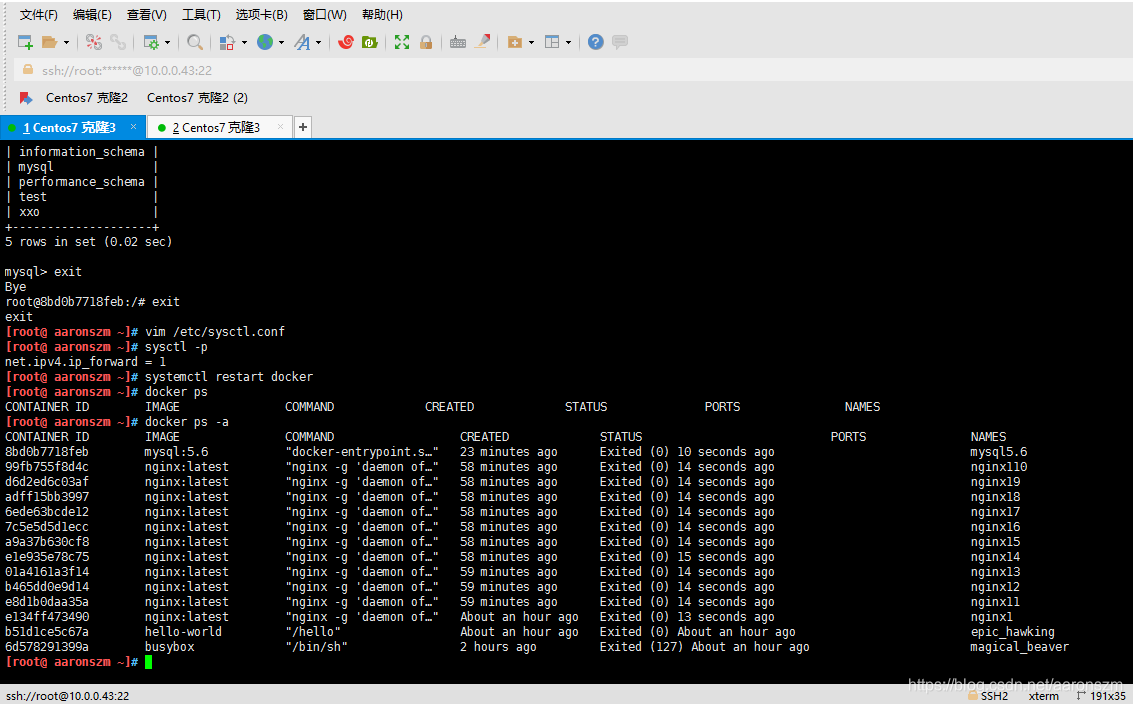Open the 编辑(E) menu
The height and width of the screenshot is (704, 1133).
pos(92,14)
